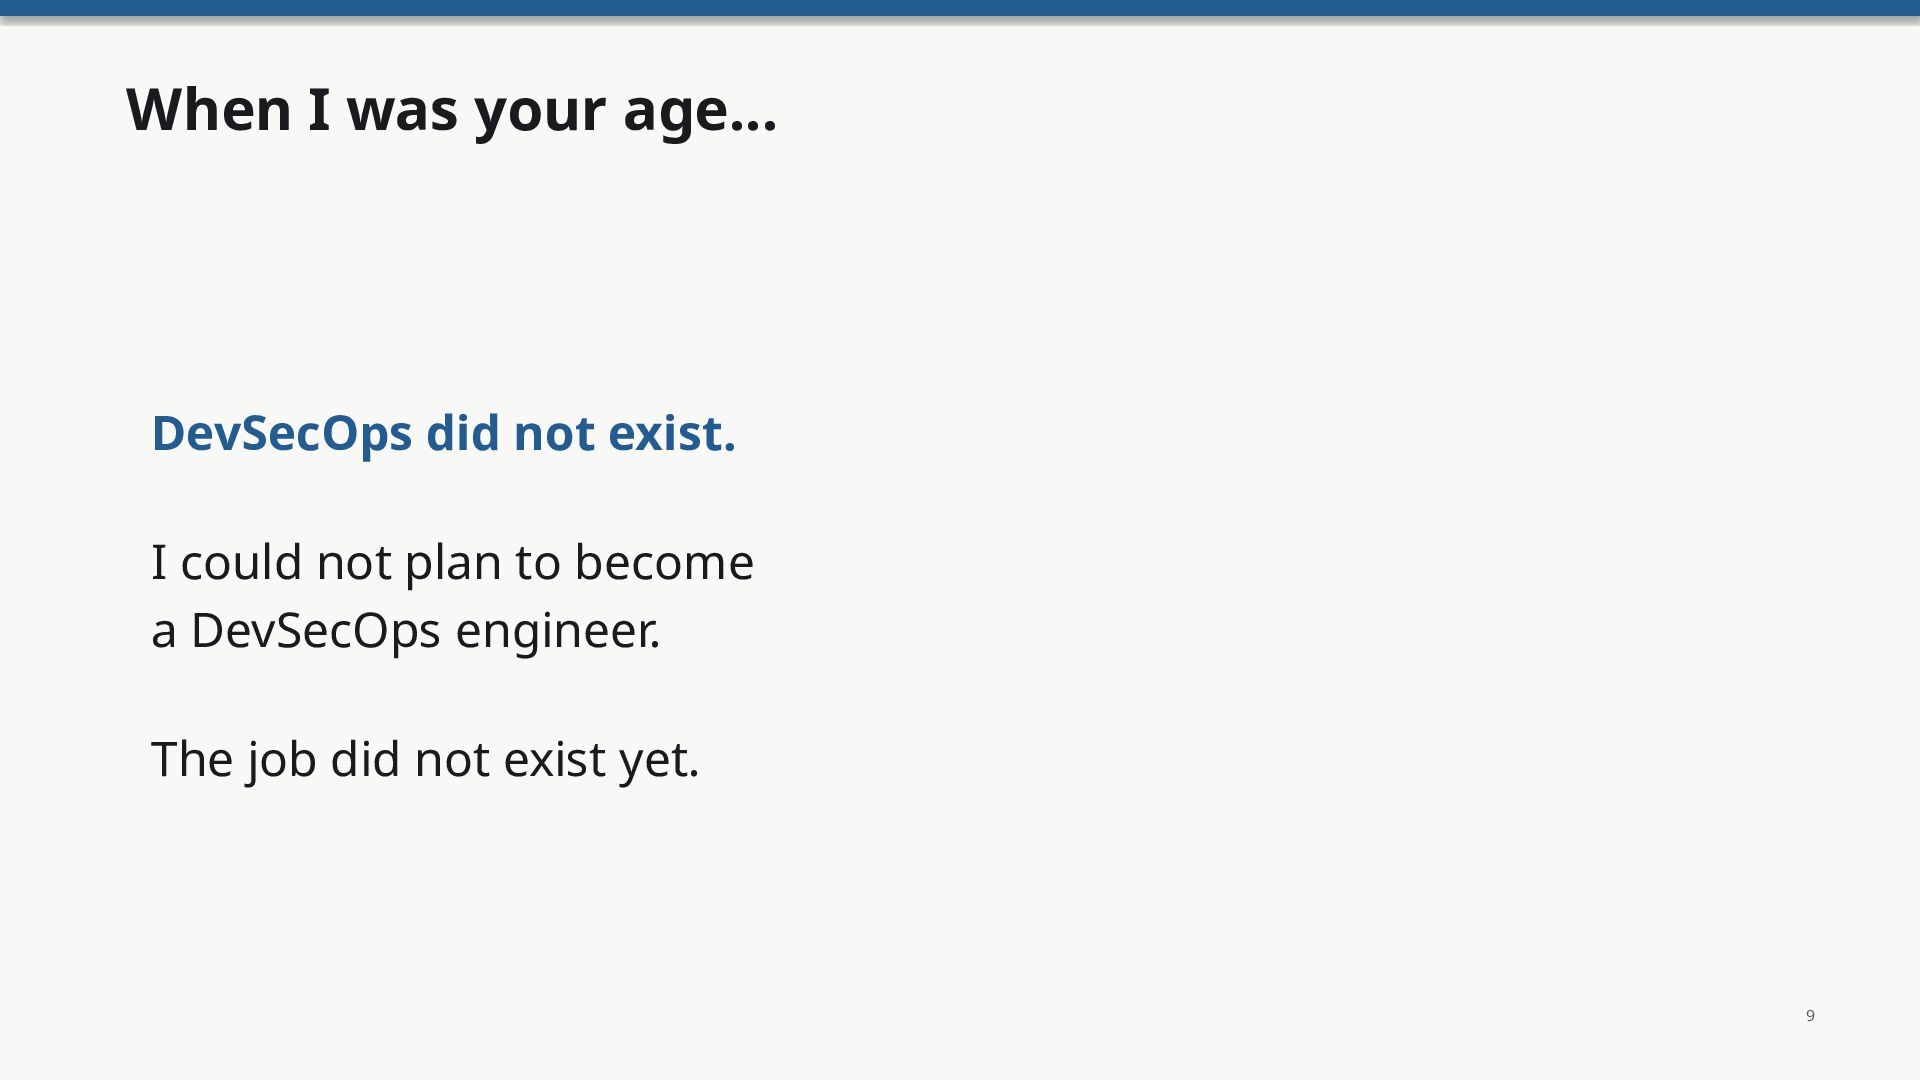
Task: Click the word "exist." in blue heading
Action: tap(672, 434)
